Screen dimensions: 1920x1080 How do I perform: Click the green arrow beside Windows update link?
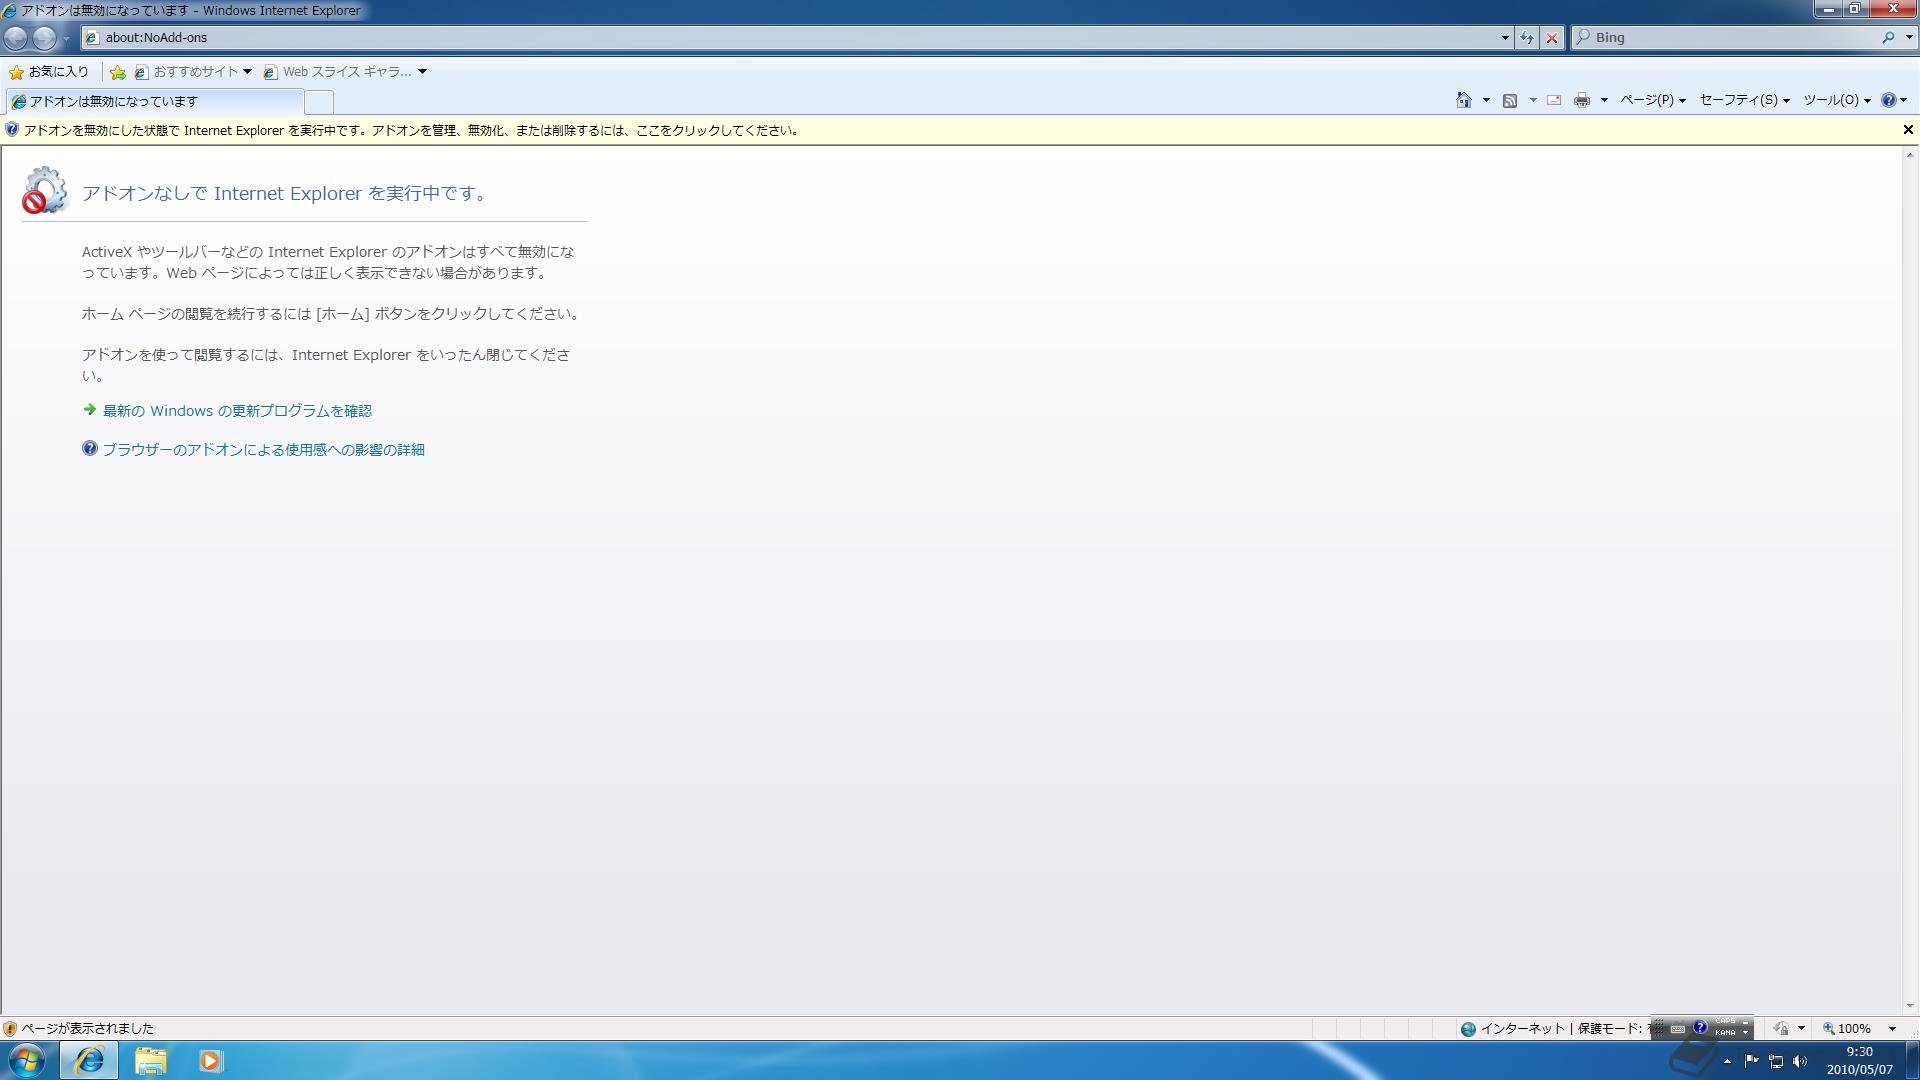tap(90, 410)
